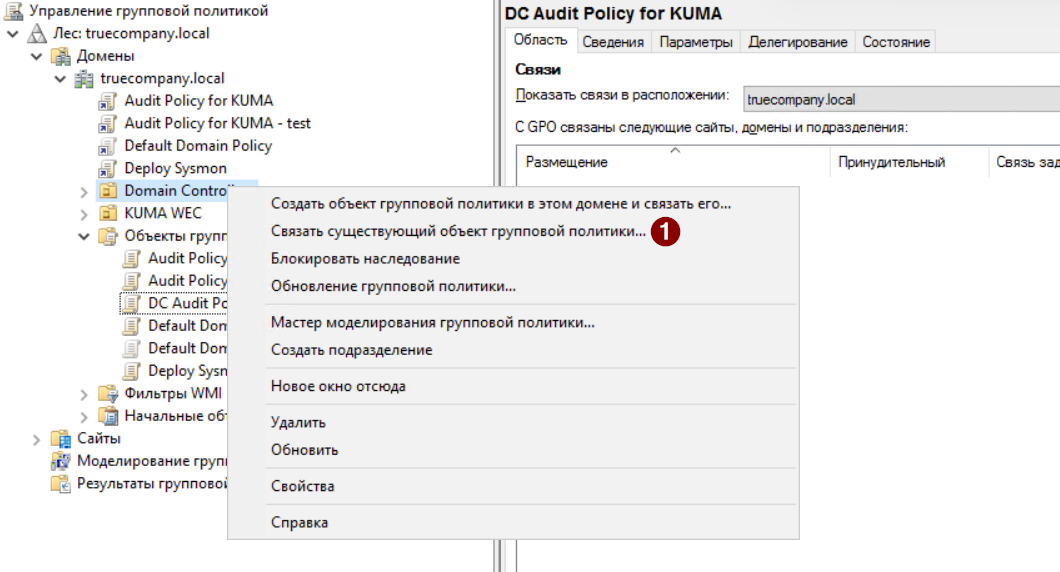The image size is (1060, 572).
Task: Click the truecompany.local domain icon
Action: (x=85, y=78)
